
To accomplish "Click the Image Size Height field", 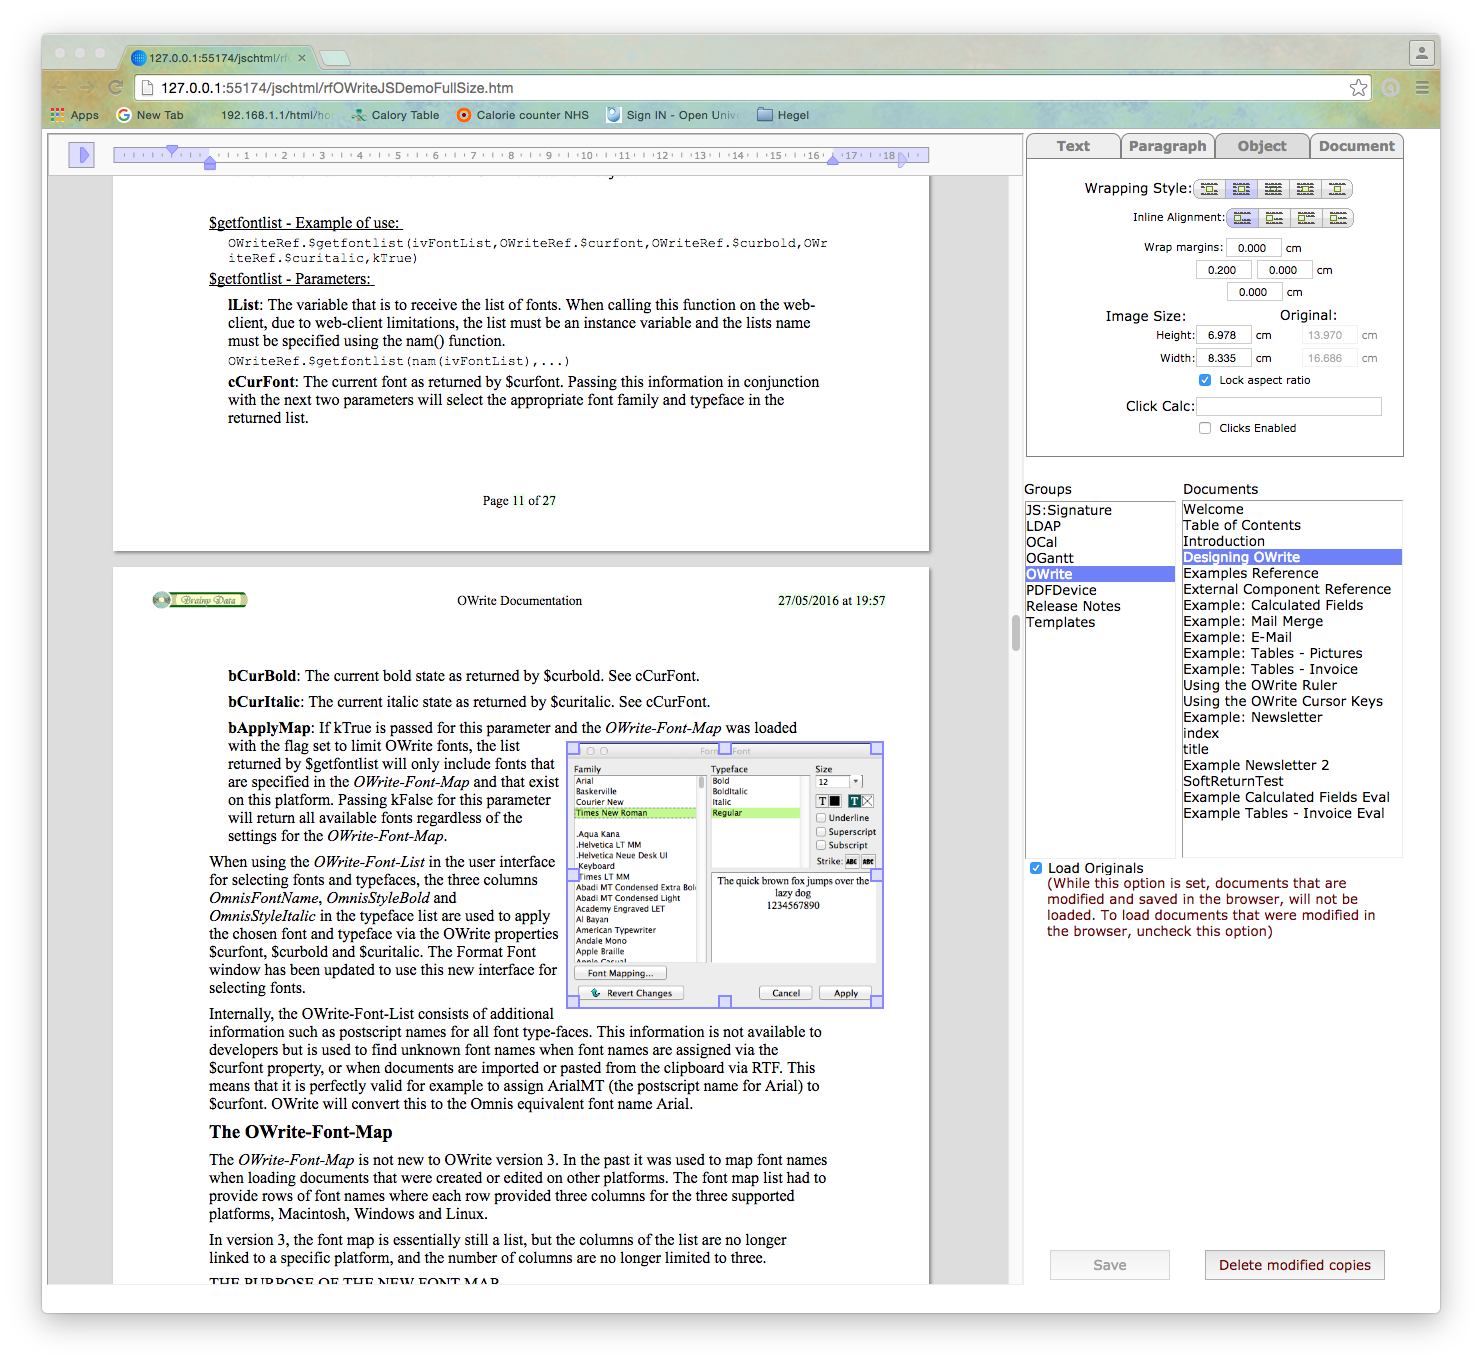I will point(1223,335).
